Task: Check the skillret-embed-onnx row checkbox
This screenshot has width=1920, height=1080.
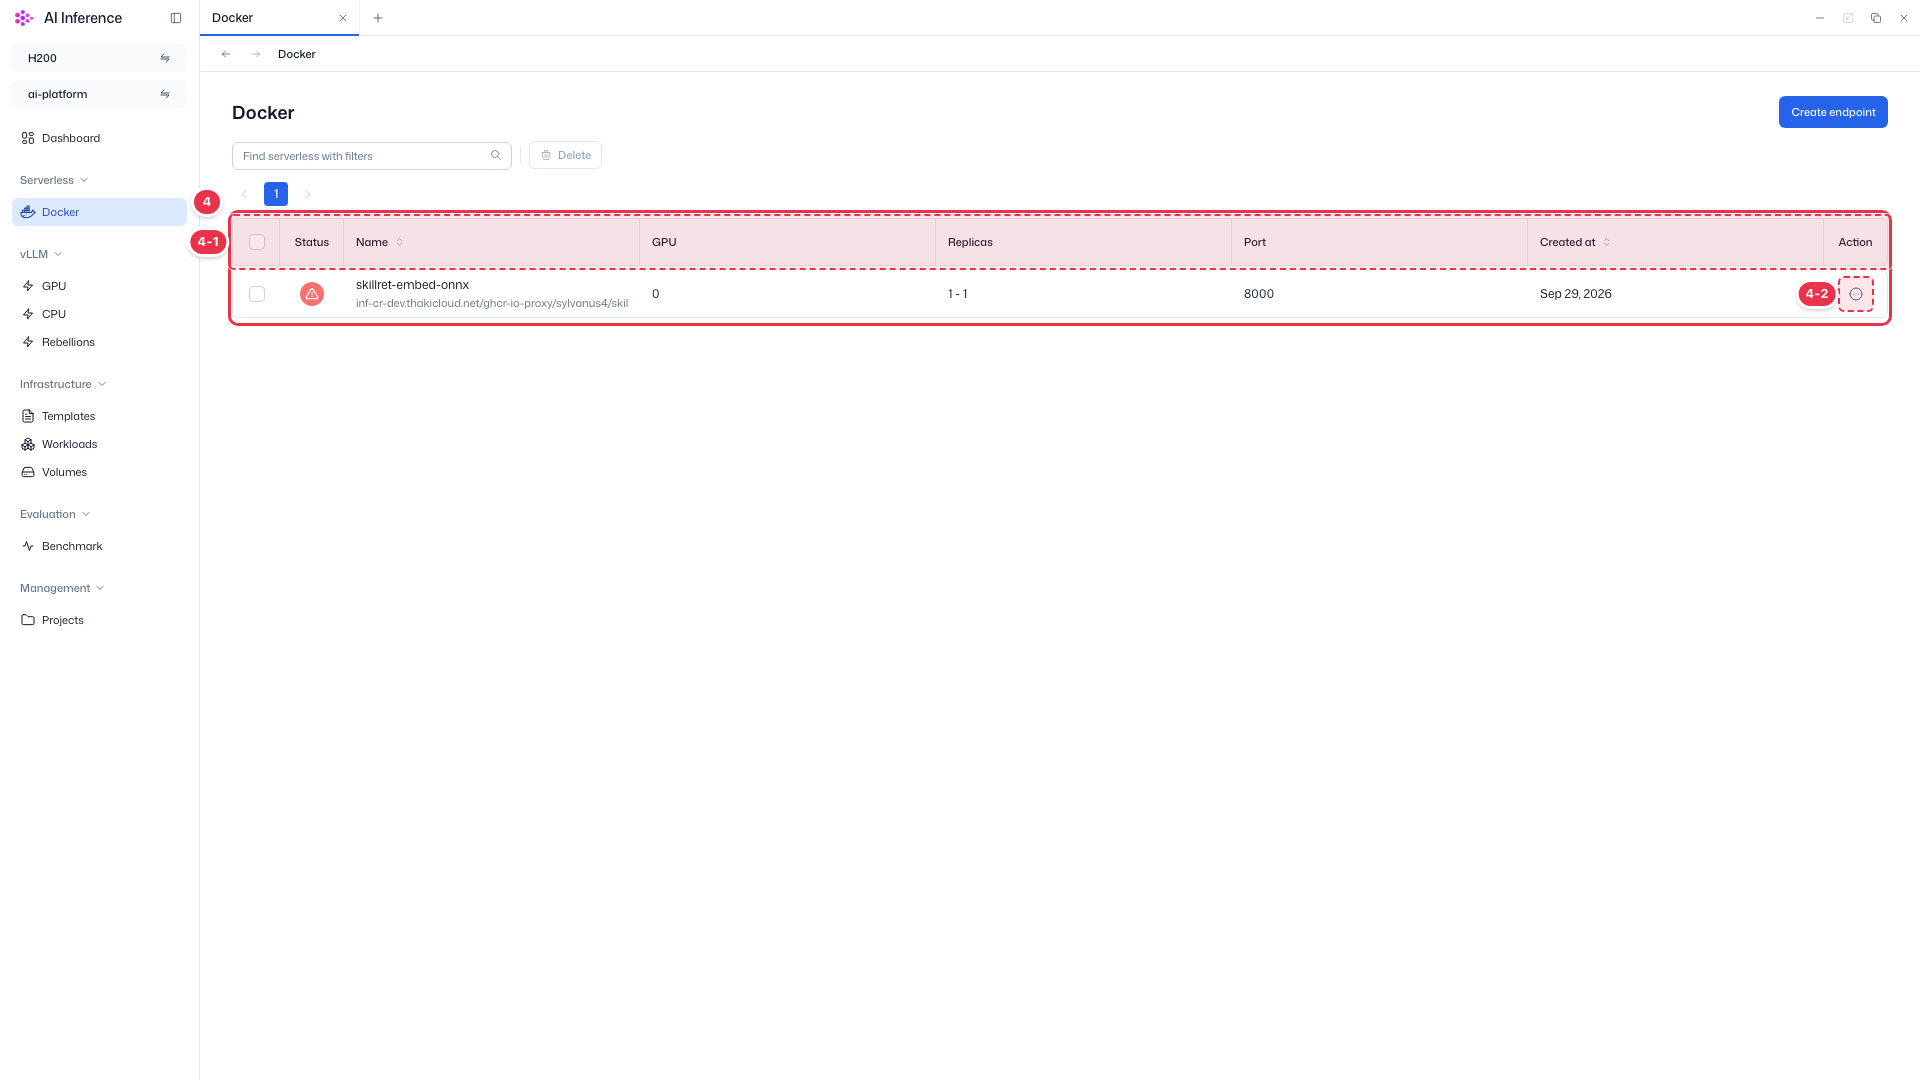Action: (257, 294)
